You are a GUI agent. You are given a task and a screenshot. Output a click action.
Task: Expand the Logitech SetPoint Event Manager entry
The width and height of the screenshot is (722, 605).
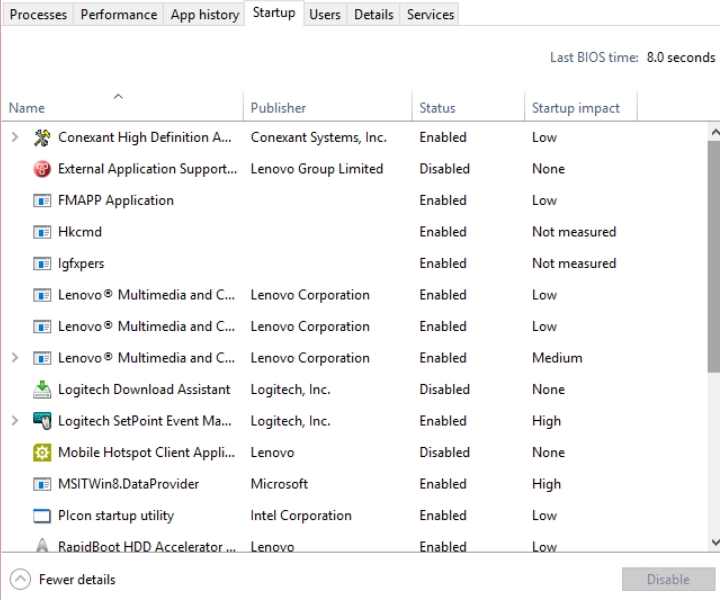pos(15,421)
